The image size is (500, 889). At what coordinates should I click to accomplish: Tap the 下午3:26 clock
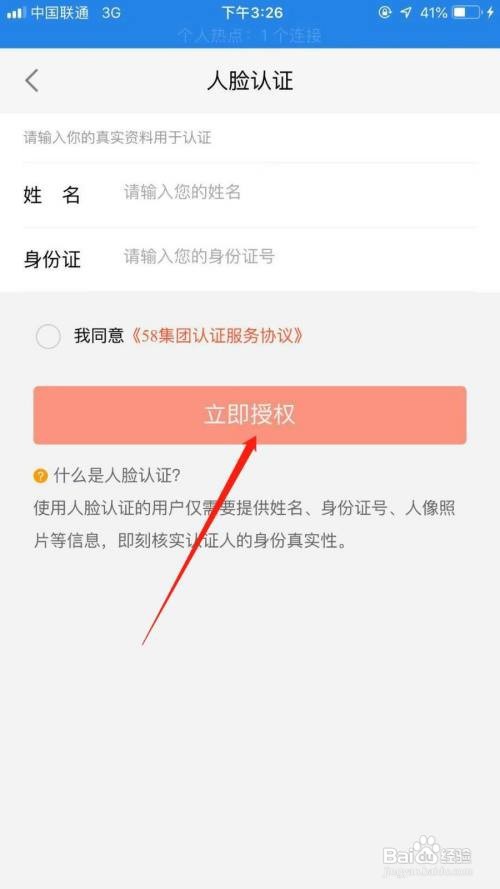(252, 12)
